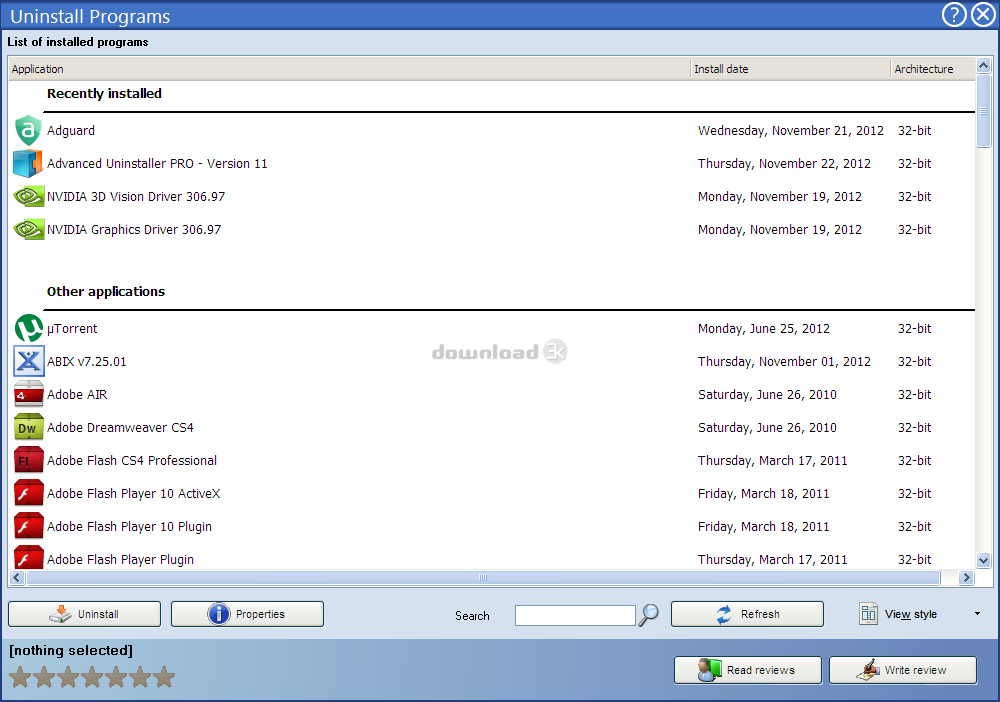Screen dimensions: 1000x702
Task: Click the Advanced Uninstaller PRO cube icon
Action: [x=28, y=163]
